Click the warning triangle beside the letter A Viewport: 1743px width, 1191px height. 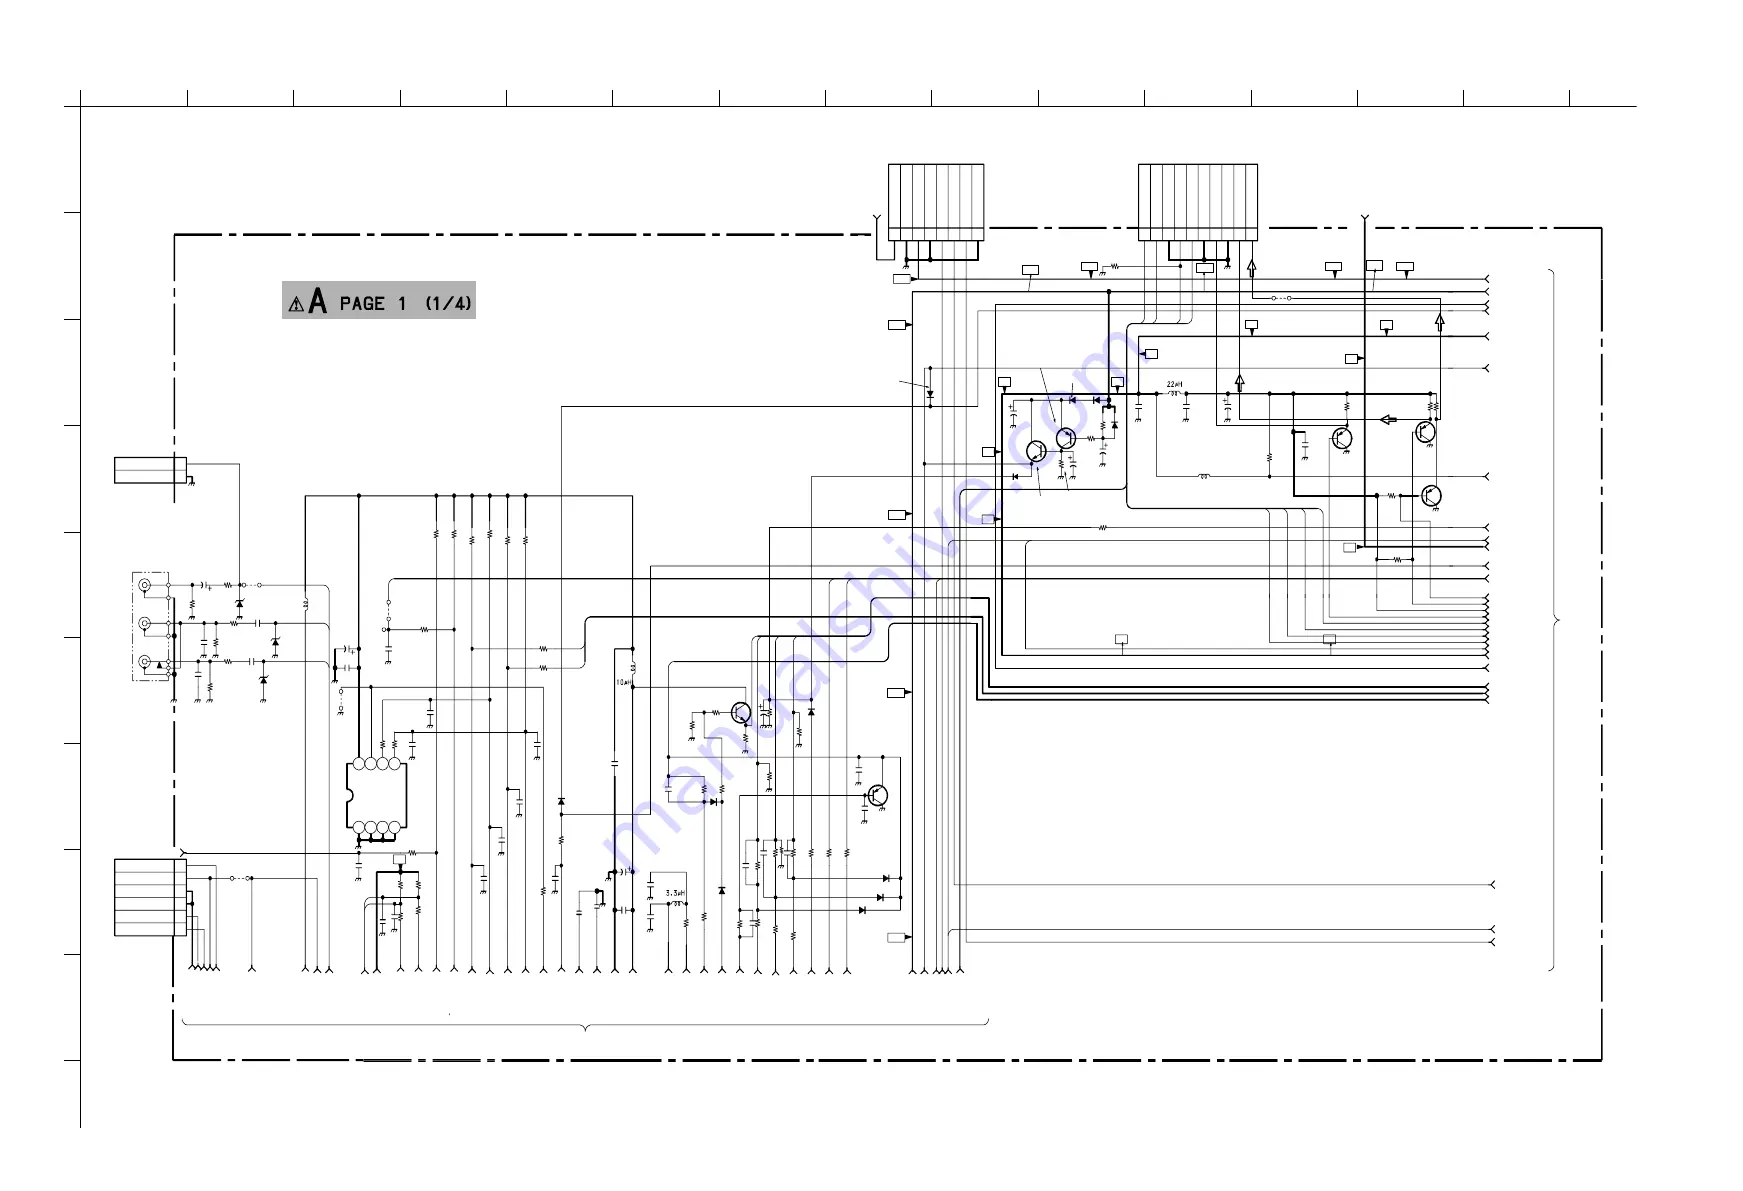pos(296,305)
